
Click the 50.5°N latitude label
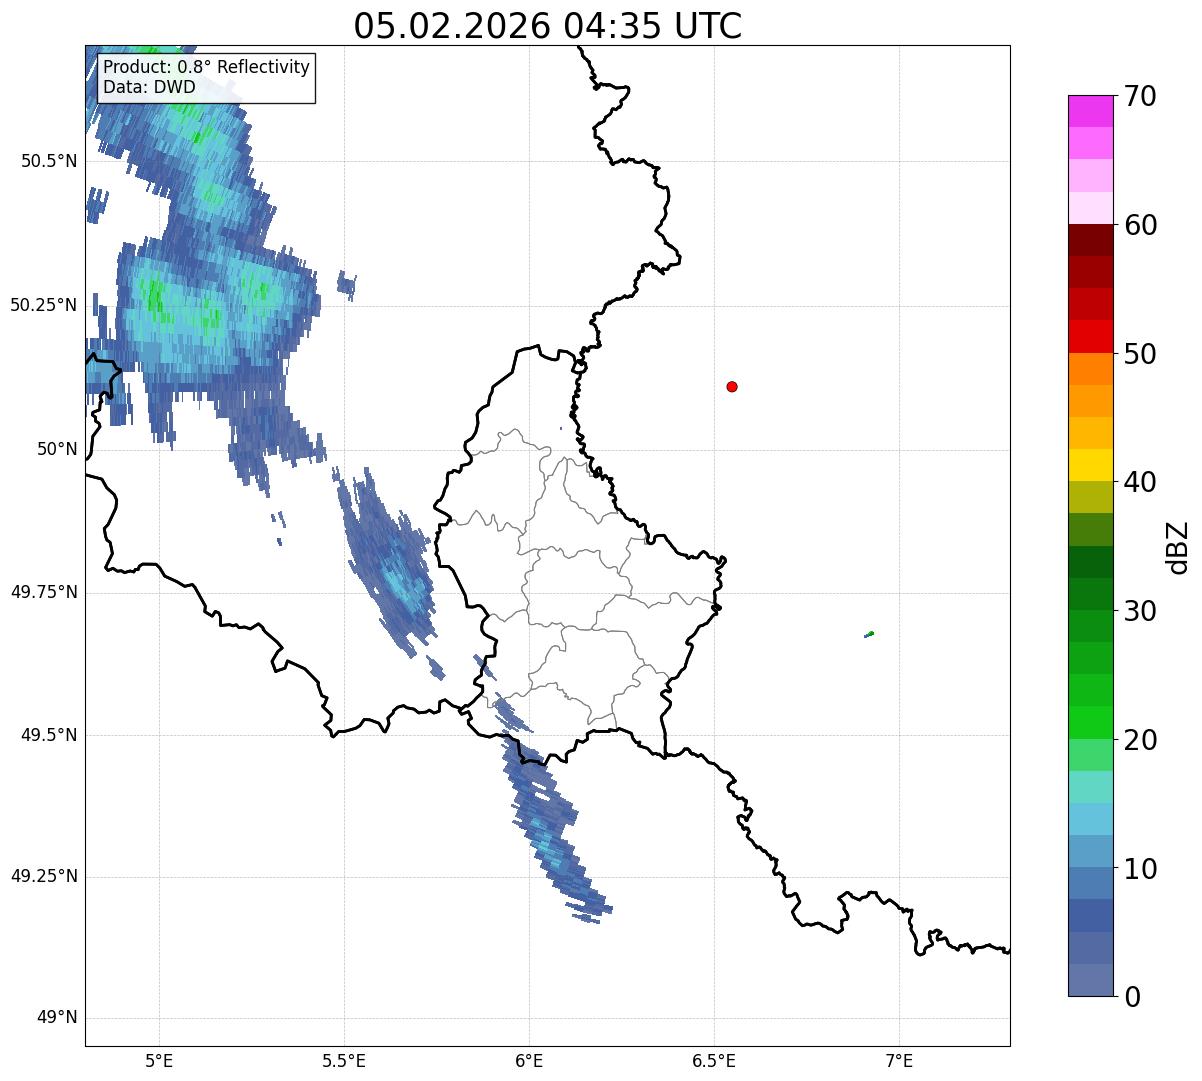point(49,161)
